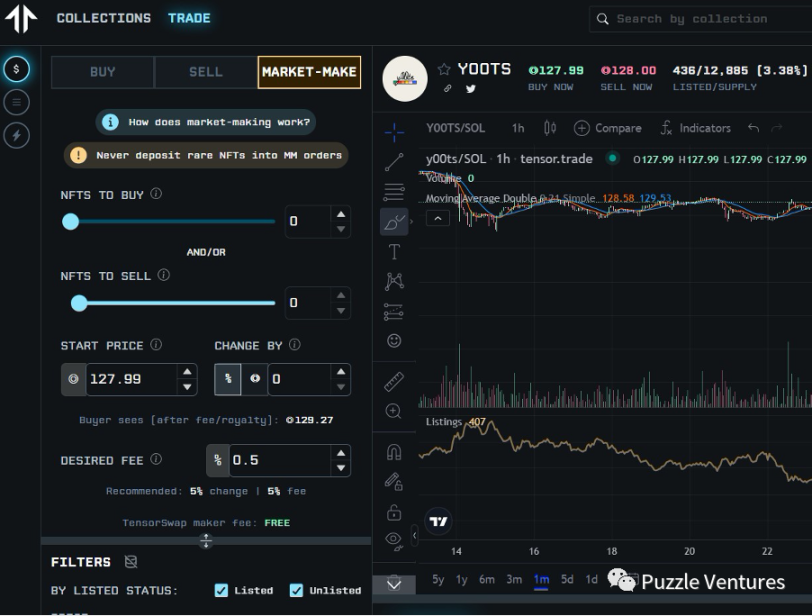The width and height of the screenshot is (812, 616).
Task: Click the Compare symbol button
Action: tap(607, 128)
